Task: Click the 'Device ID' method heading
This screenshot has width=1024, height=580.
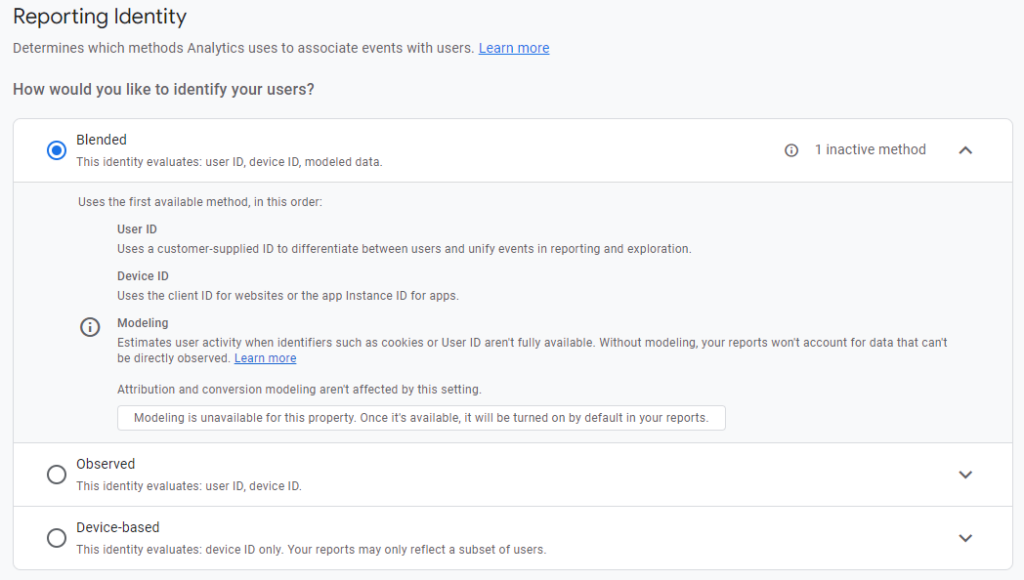Action: (142, 276)
